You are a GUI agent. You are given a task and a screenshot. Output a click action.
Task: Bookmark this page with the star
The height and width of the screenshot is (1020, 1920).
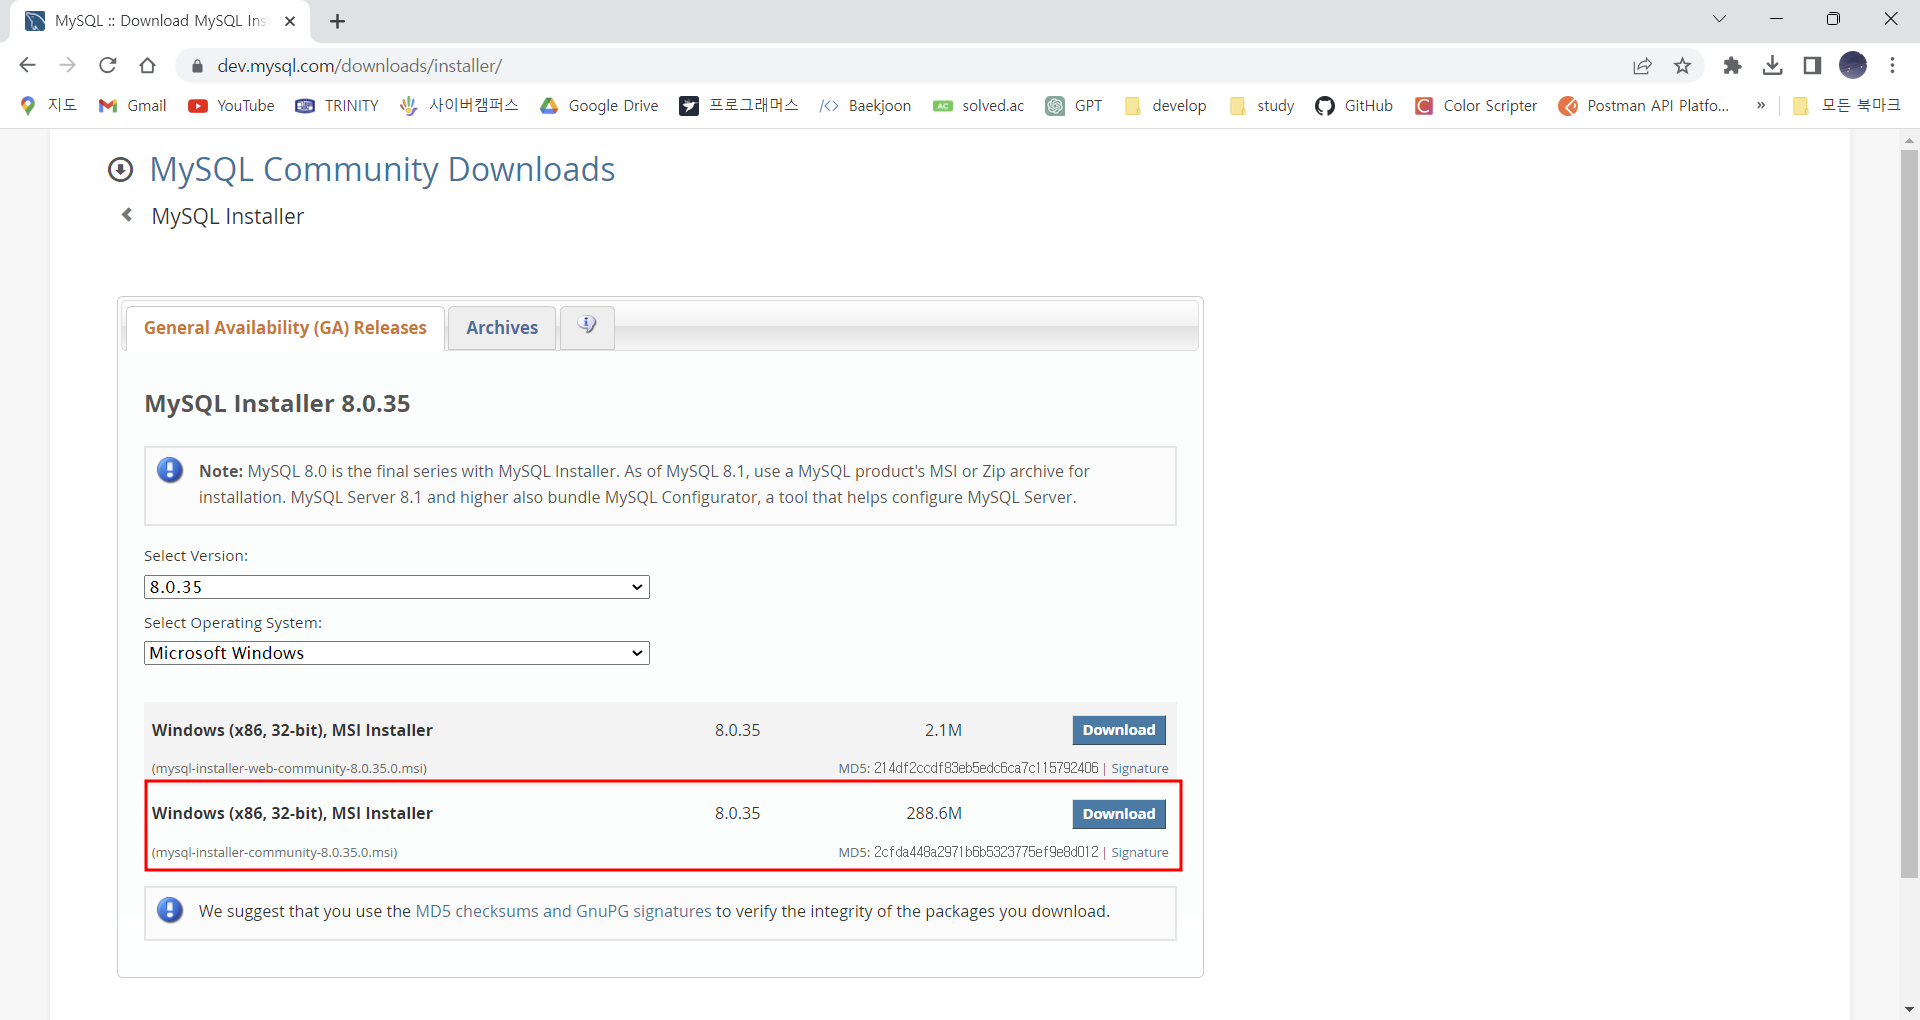[x=1683, y=66]
